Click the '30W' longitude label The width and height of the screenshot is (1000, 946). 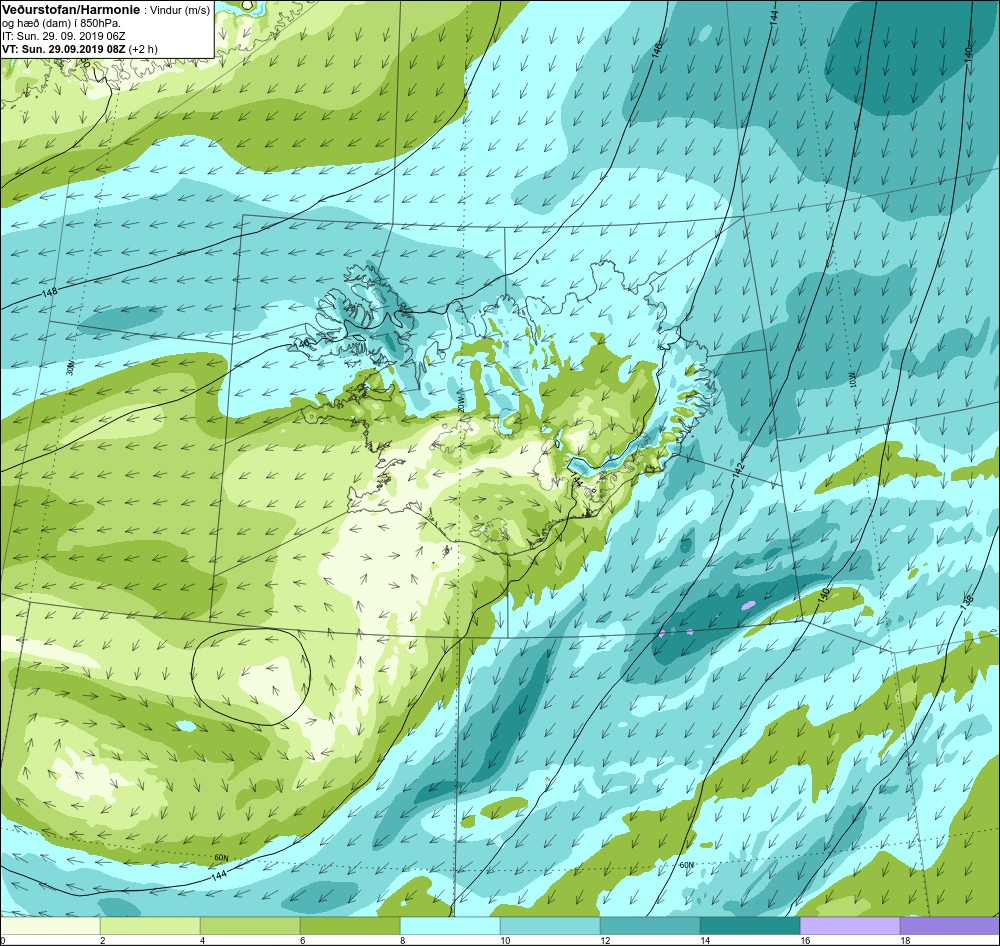[71, 368]
